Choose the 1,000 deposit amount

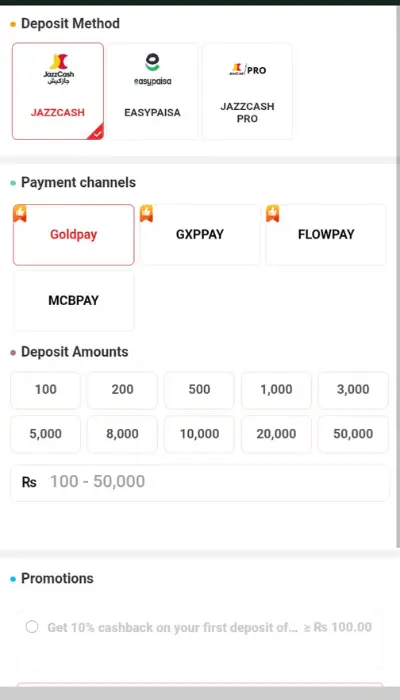coord(276,390)
